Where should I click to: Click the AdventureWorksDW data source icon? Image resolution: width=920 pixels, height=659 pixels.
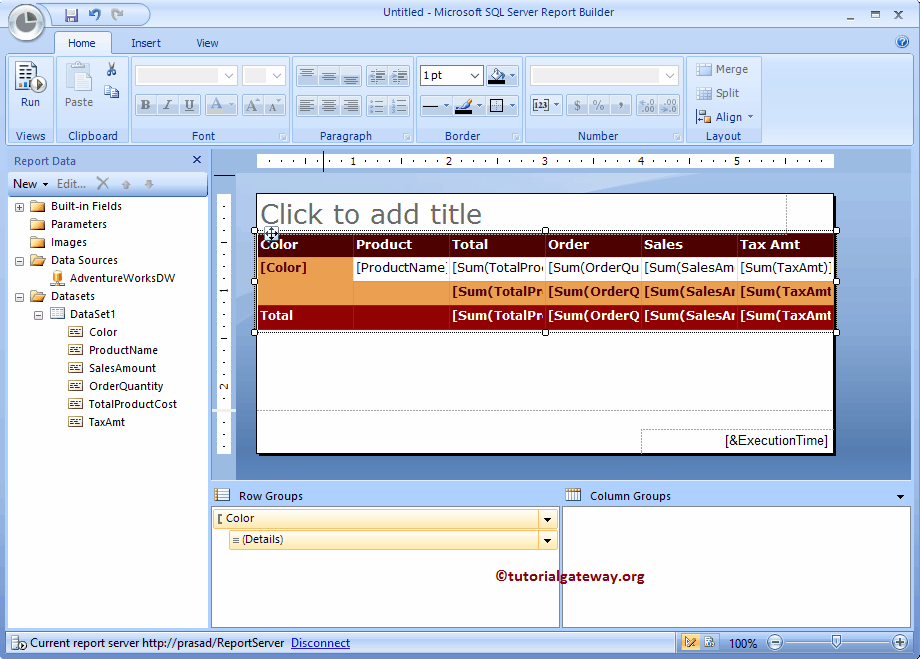point(58,278)
